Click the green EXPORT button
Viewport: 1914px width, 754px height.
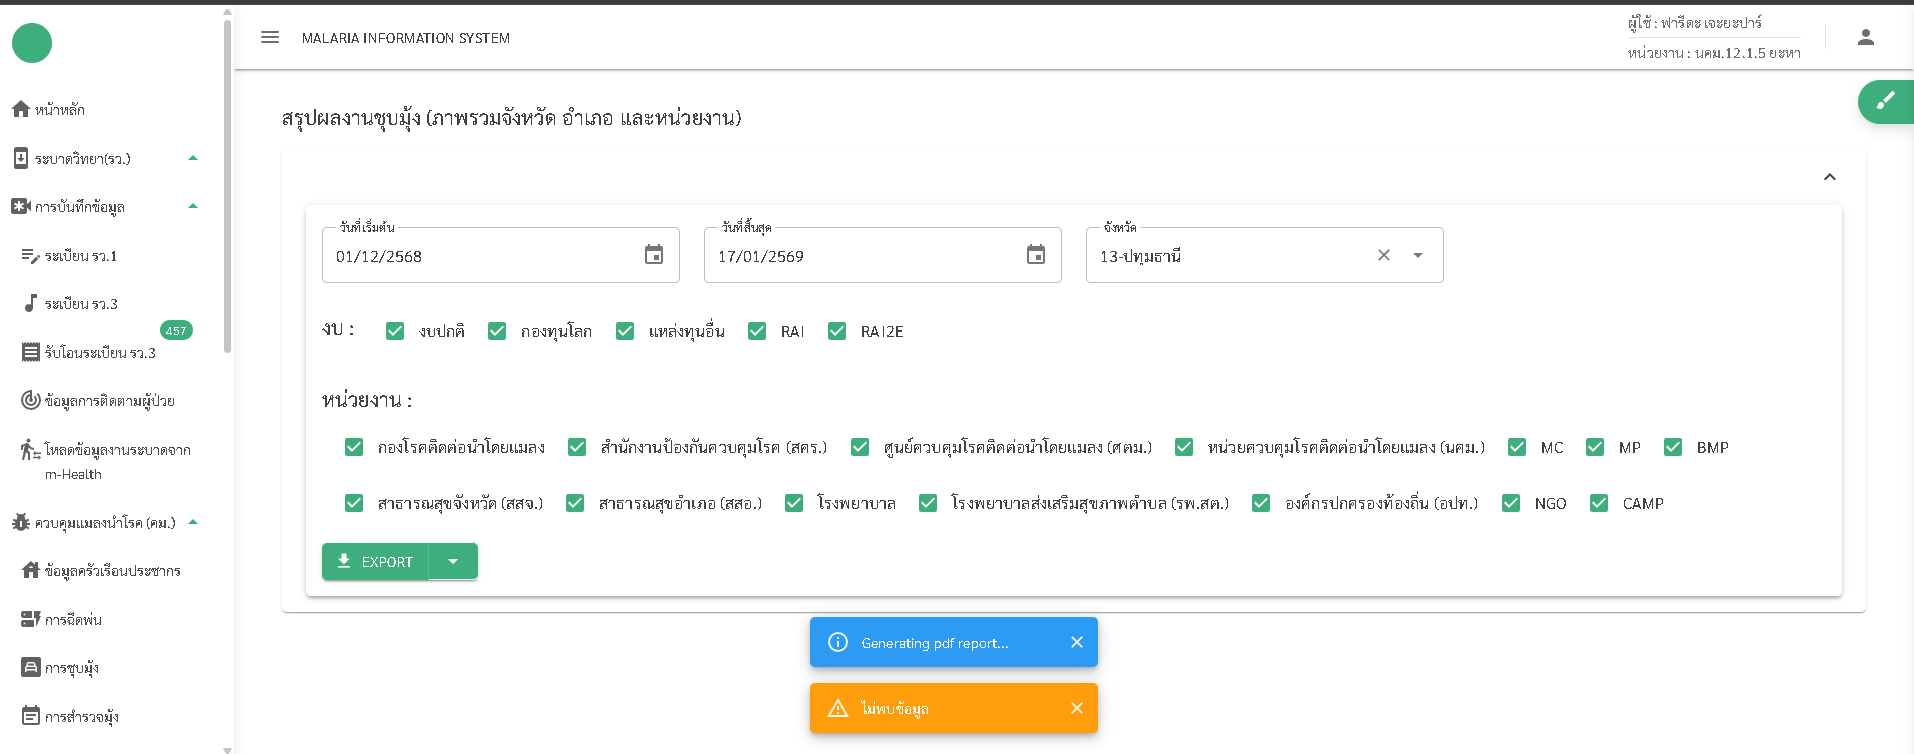click(x=376, y=561)
